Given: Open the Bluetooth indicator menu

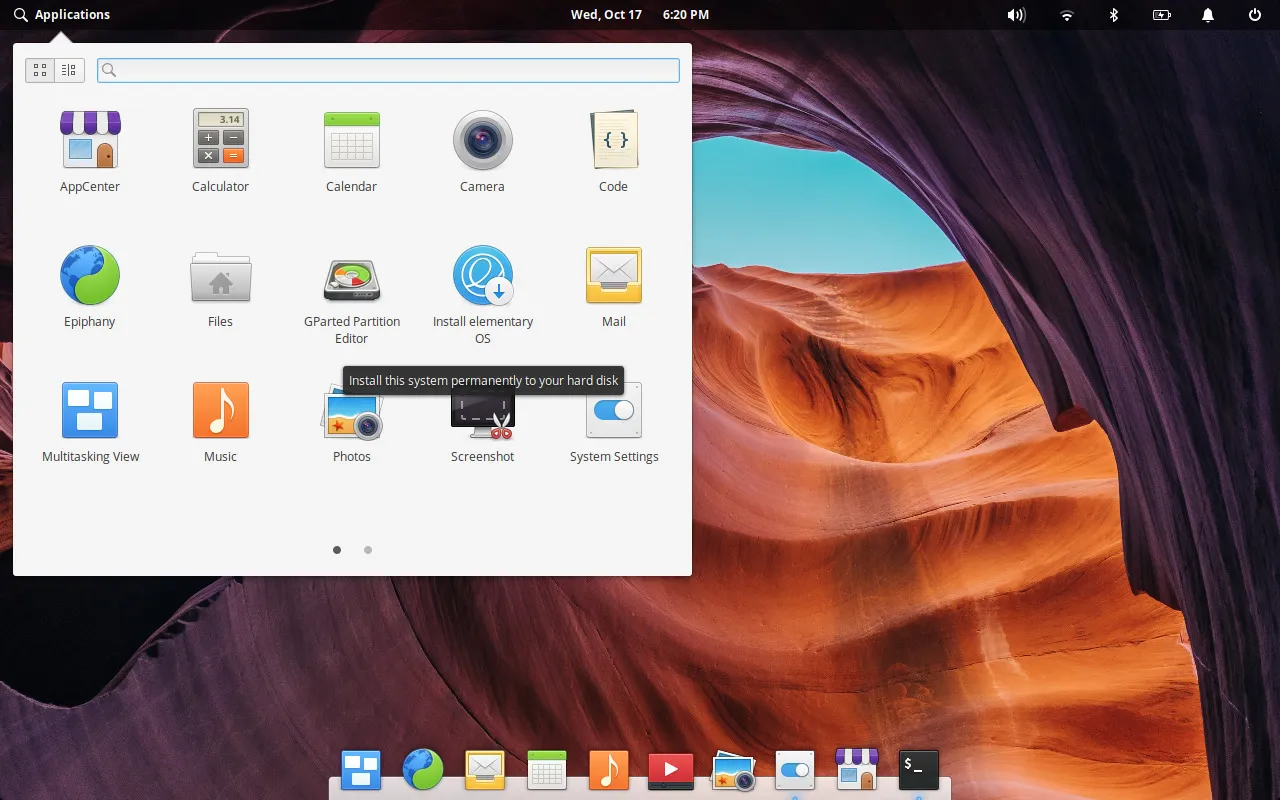Looking at the screenshot, I should (1114, 15).
